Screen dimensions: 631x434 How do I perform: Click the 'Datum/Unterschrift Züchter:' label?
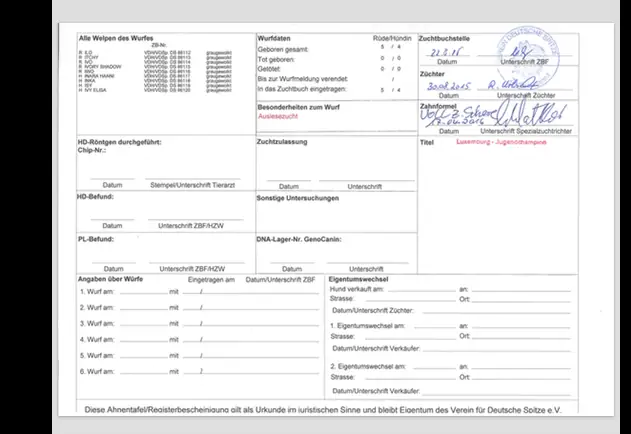click(373, 311)
